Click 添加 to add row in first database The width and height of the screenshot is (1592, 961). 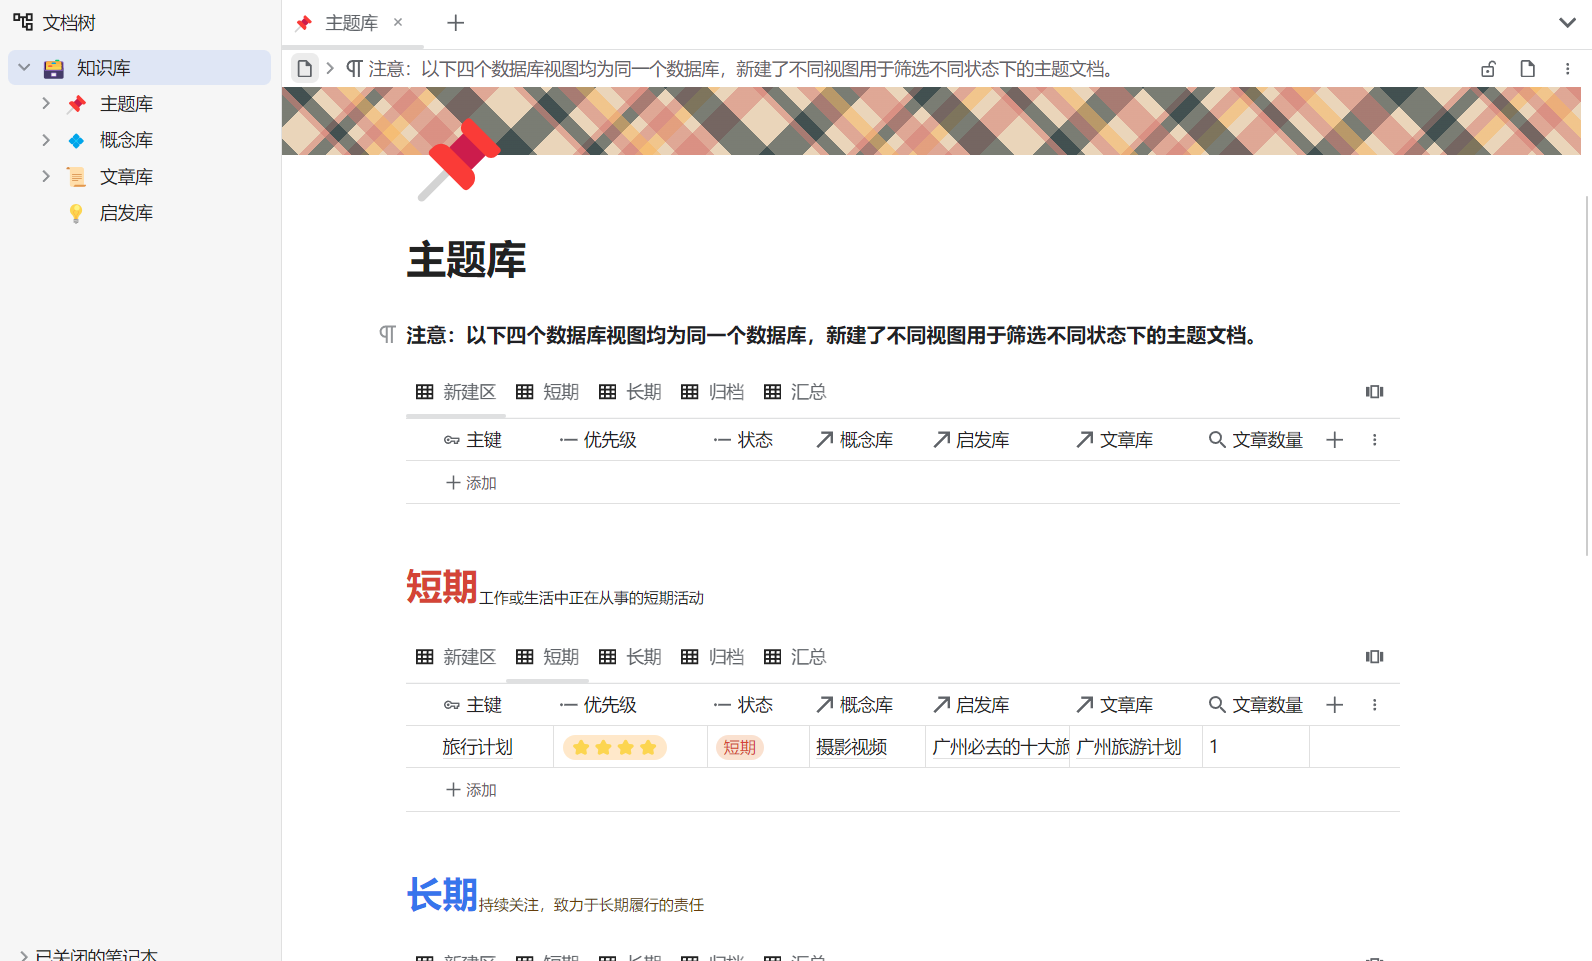pyautogui.click(x=471, y=483)
